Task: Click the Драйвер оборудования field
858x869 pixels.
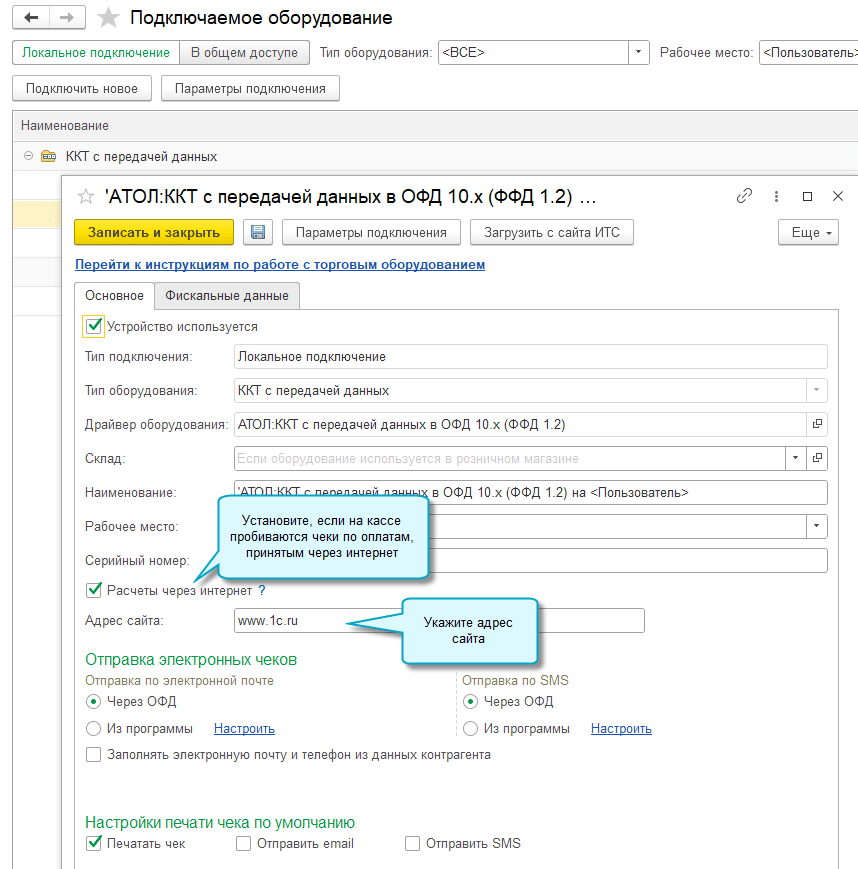Action: click(x=520, y=424)
